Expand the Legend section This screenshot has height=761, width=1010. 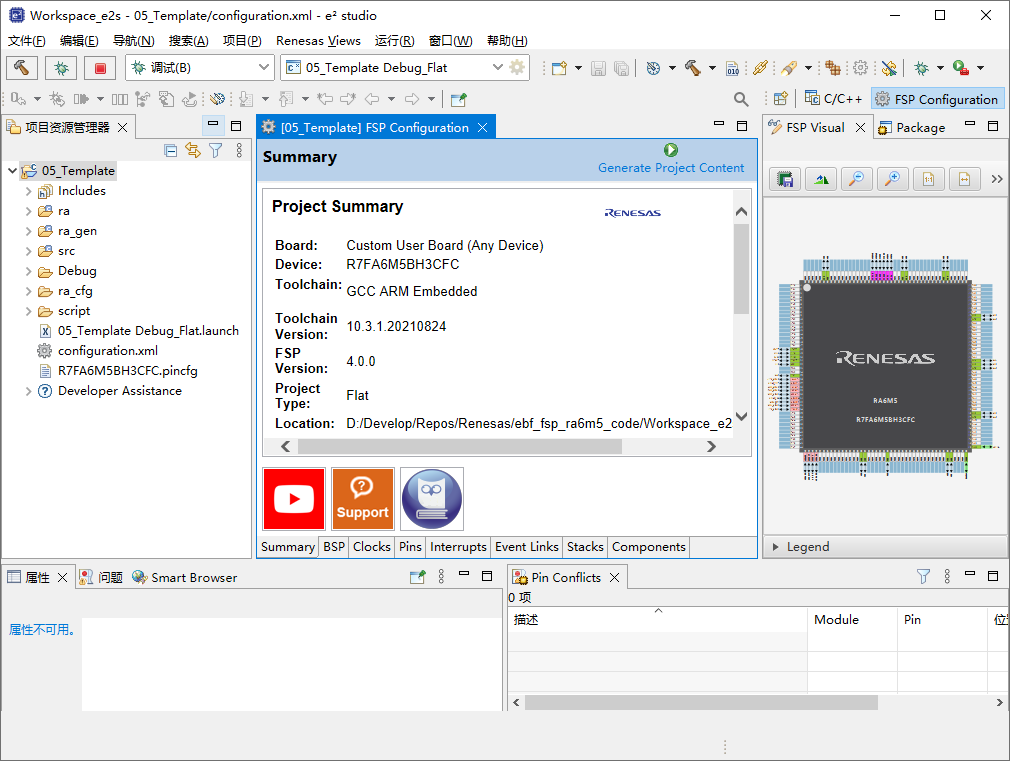[775, 547]
